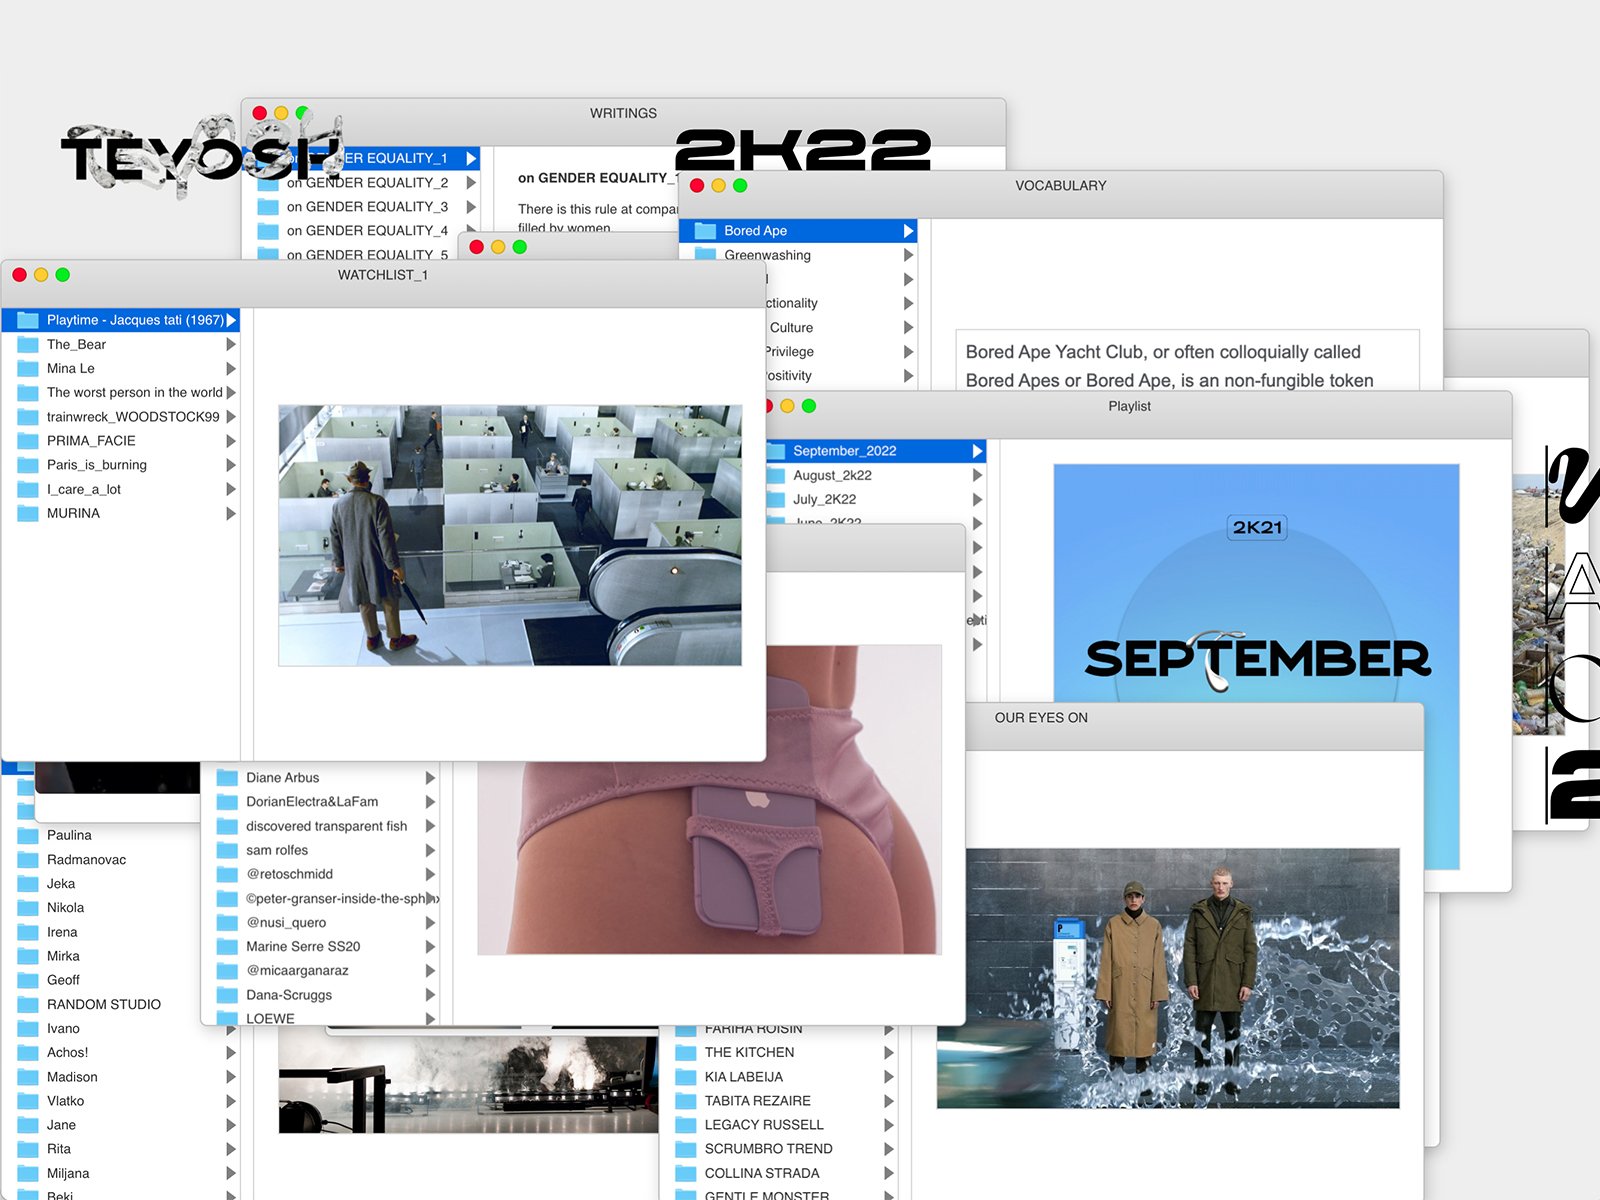
Task: Click the Rita folder icon
Action: coord(28,1149)
